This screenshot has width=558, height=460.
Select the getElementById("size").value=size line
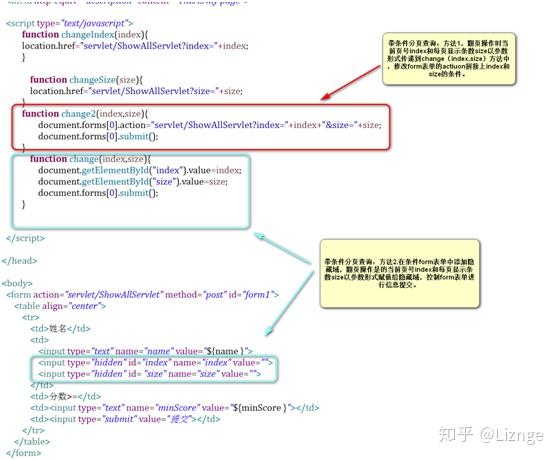point(133,182)
